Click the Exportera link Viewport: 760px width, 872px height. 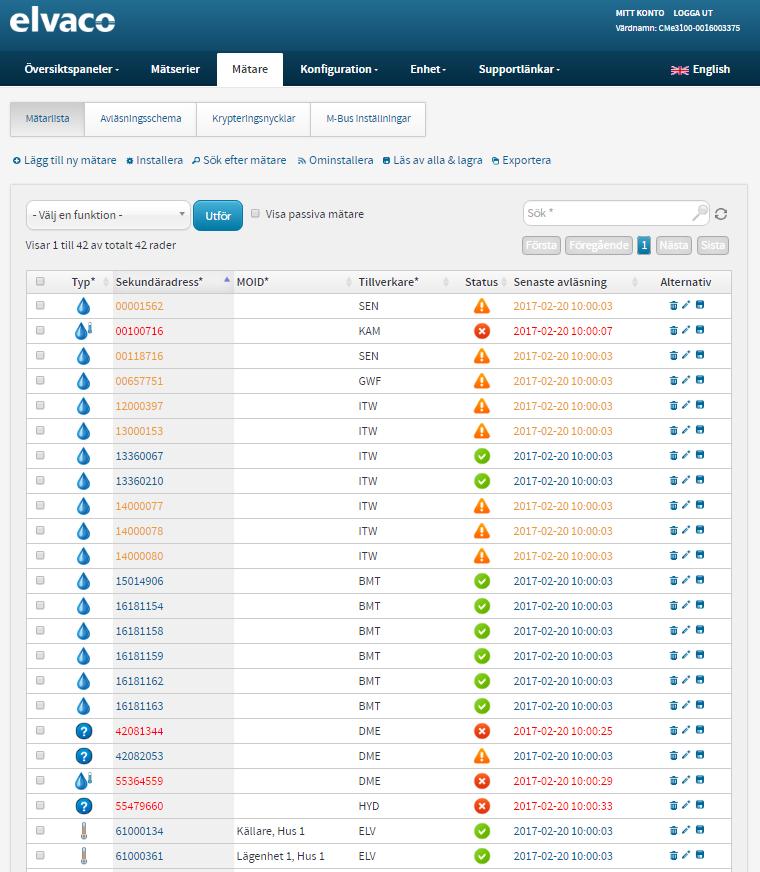pyautogui.click(x=521, y=160)
